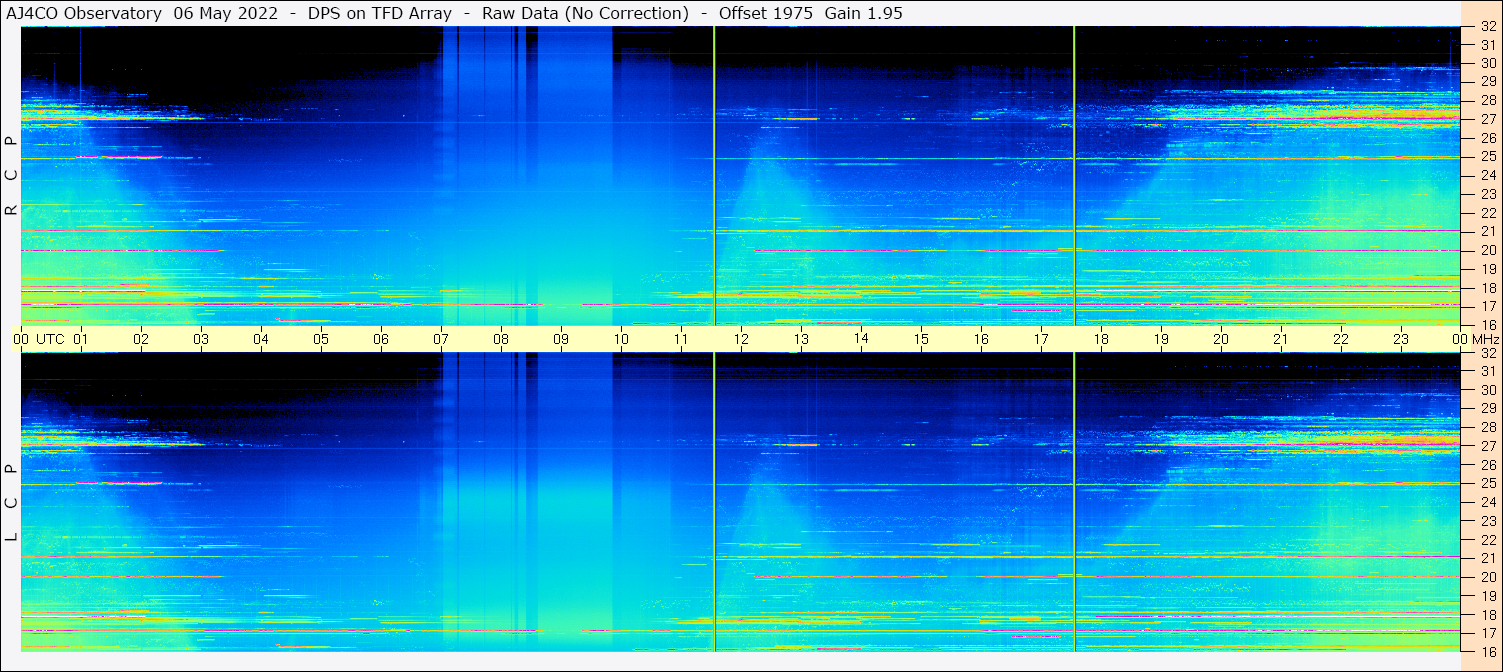
Task: Click the 23 hour tick on UTC axis
Action: (x=1401, y=339)
